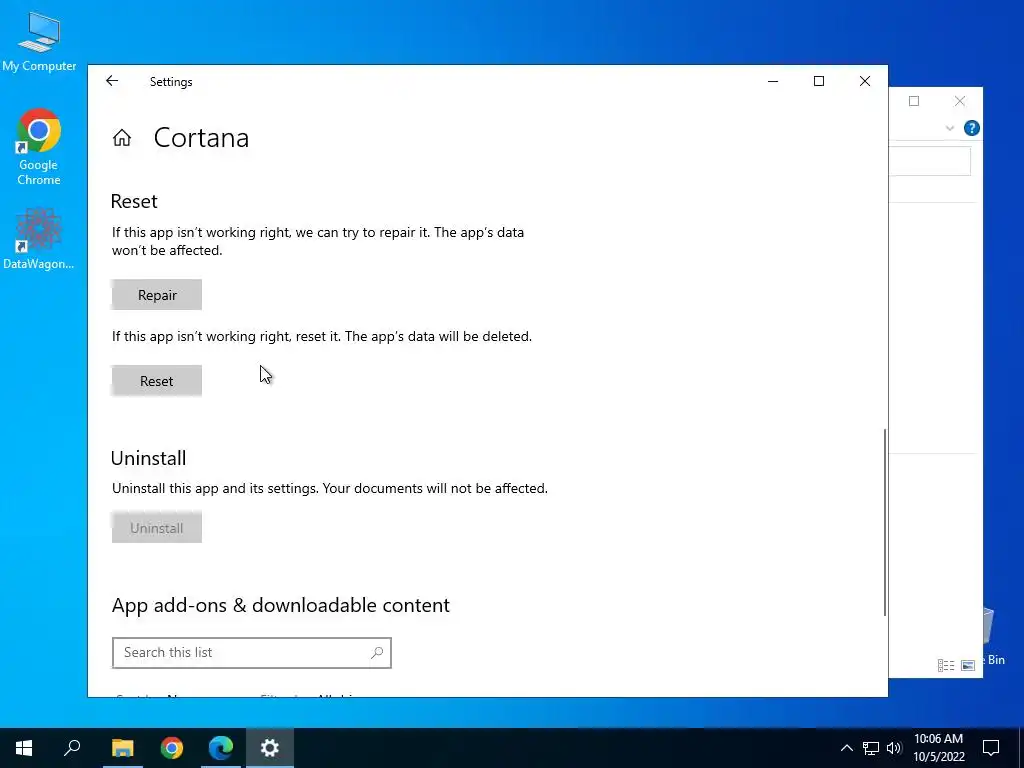Click the Reset button

tap(157, 381)
